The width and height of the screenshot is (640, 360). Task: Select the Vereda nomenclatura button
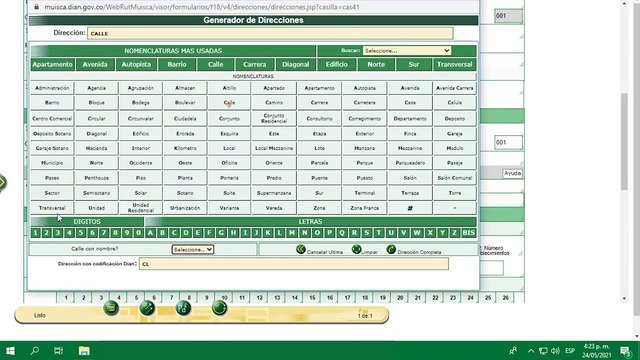(274, 208)
